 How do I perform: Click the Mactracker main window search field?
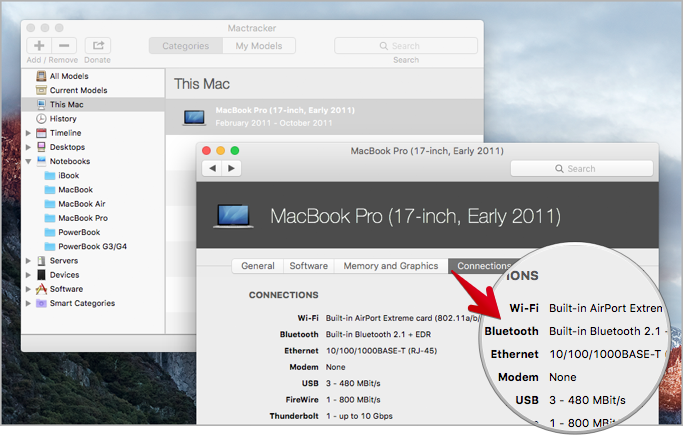click(406, 46)
